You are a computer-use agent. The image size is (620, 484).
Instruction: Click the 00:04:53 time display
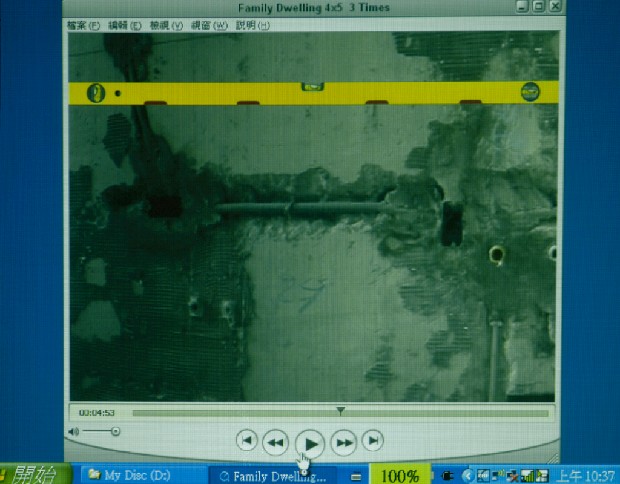[97, 412]
